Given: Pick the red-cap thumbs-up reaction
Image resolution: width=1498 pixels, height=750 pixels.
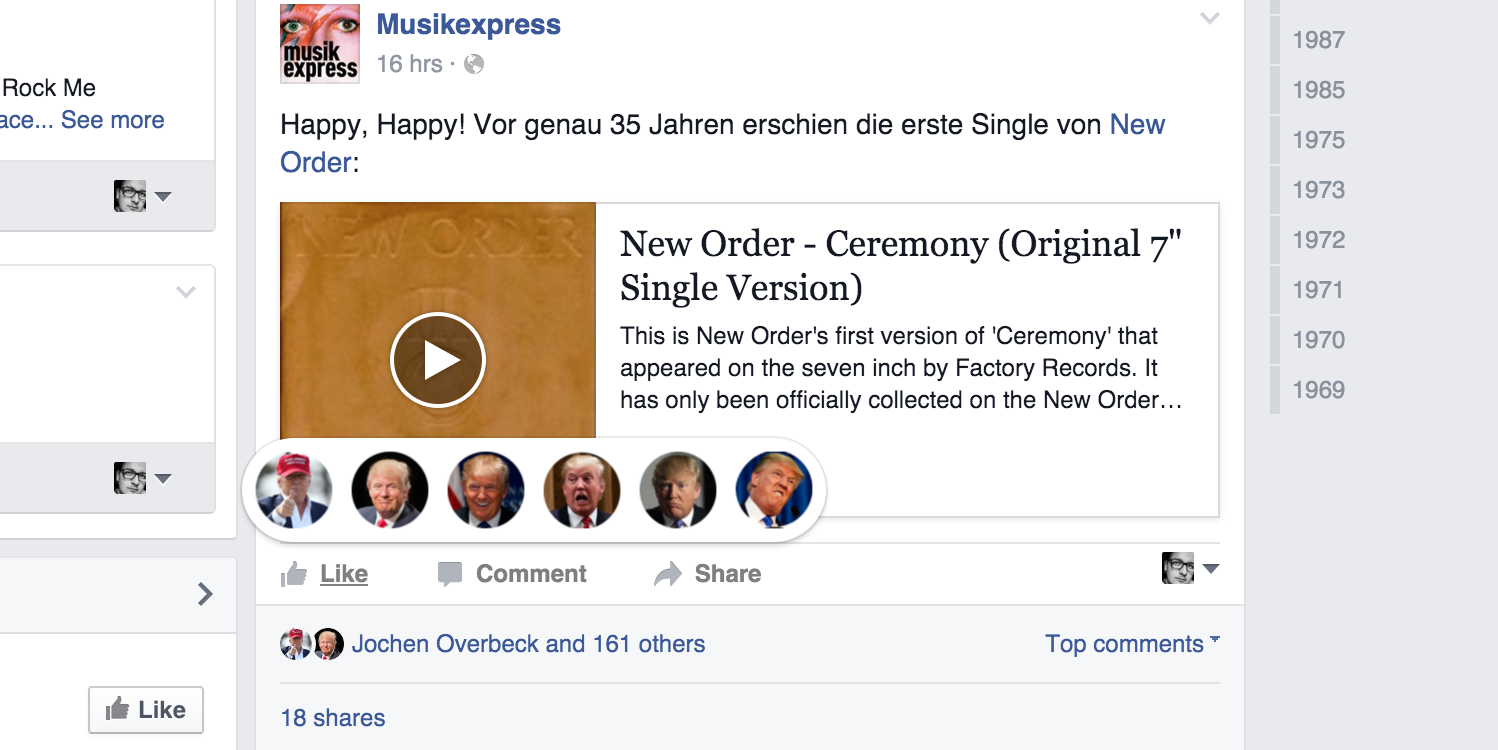Looking at the screenshot, I should [x=293, y=490].
